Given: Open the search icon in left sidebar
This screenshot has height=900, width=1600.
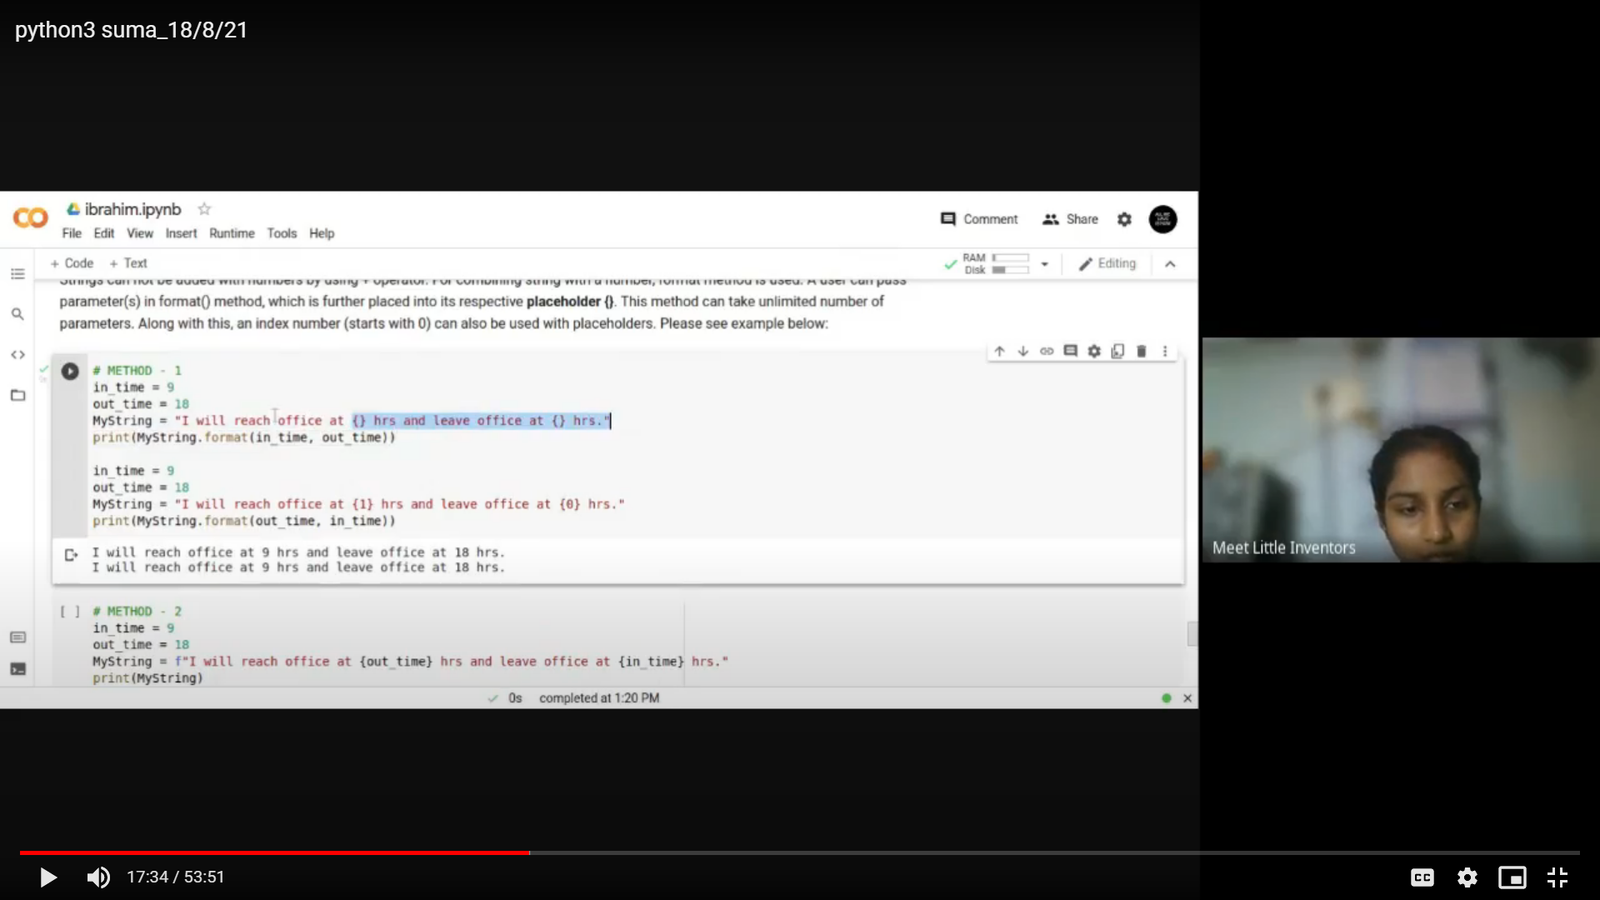Looking at the screenshot, I should tap(17, 314).
